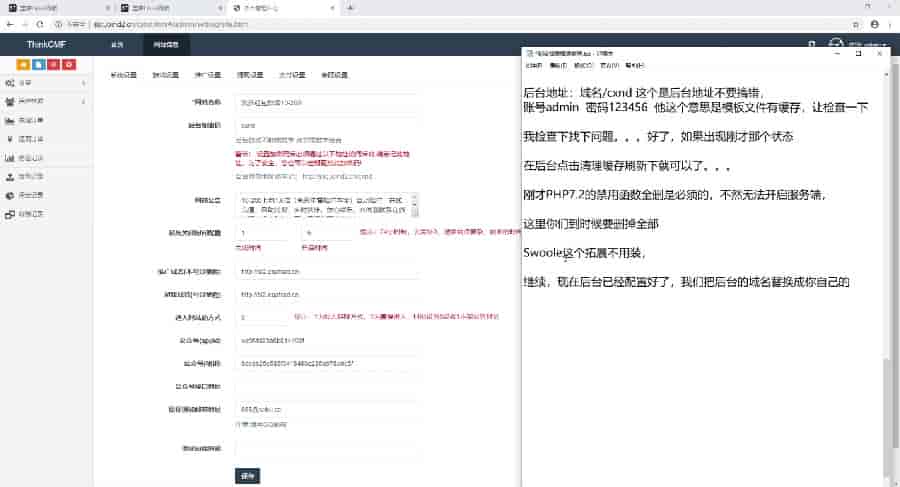Open the sidebar item with cubes icon
This screenshot has width=900, height=487.
[x=45, y=101]
